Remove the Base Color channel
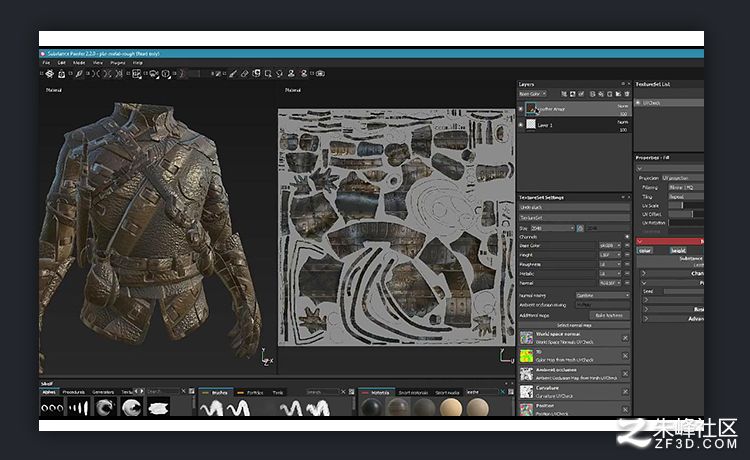The height and width of the screenshot is (460, 750). 627,246
